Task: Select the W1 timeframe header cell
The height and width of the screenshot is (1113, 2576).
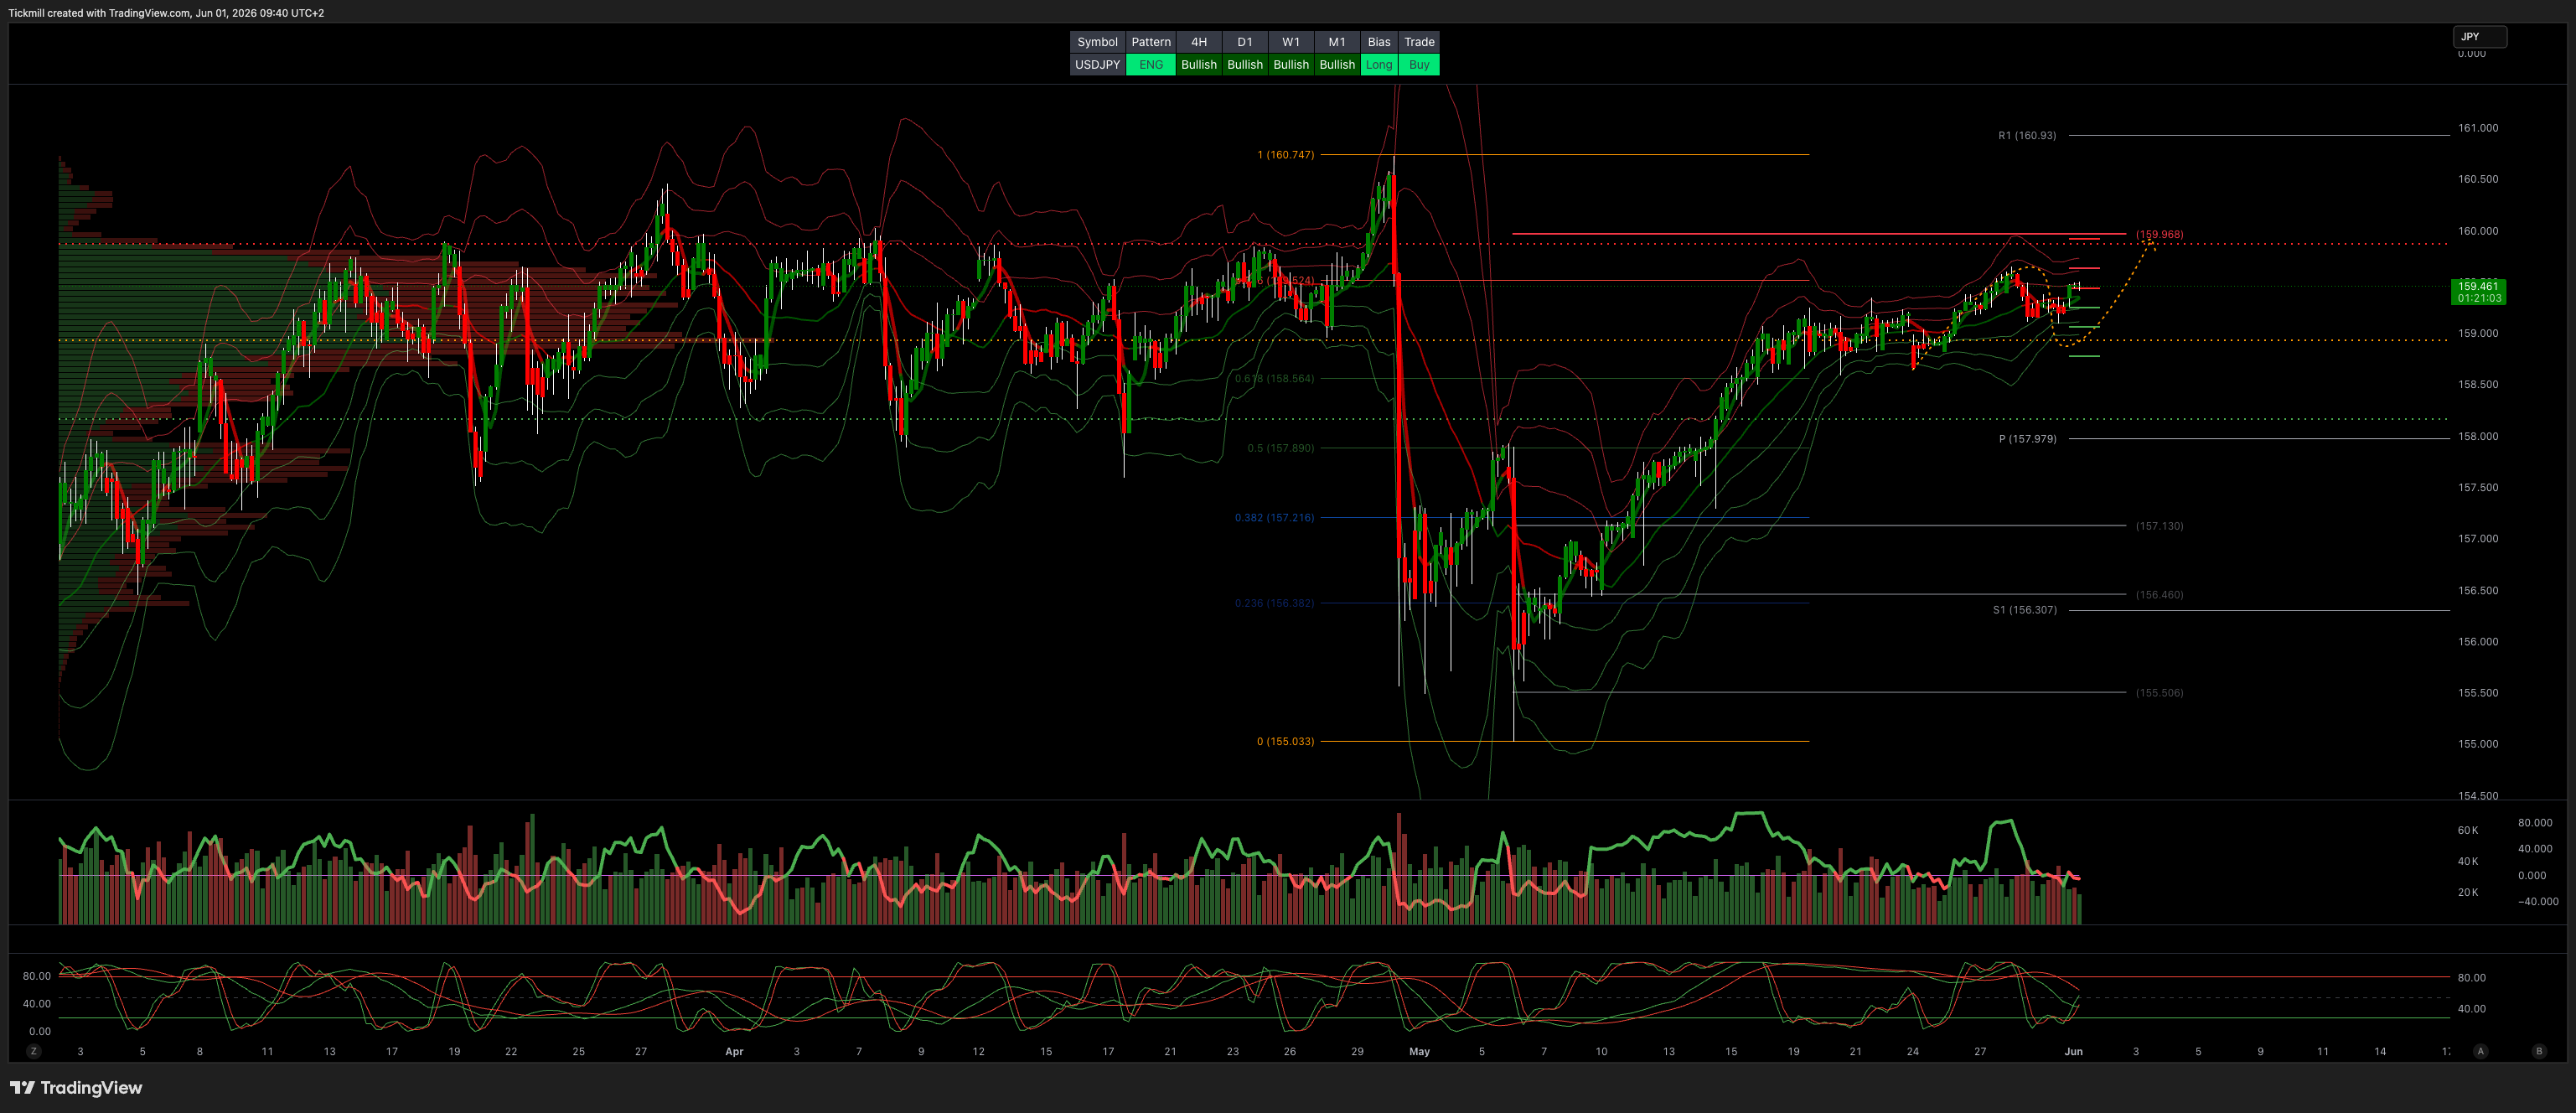Action: pyautogui.click(x=1290, y=42)
